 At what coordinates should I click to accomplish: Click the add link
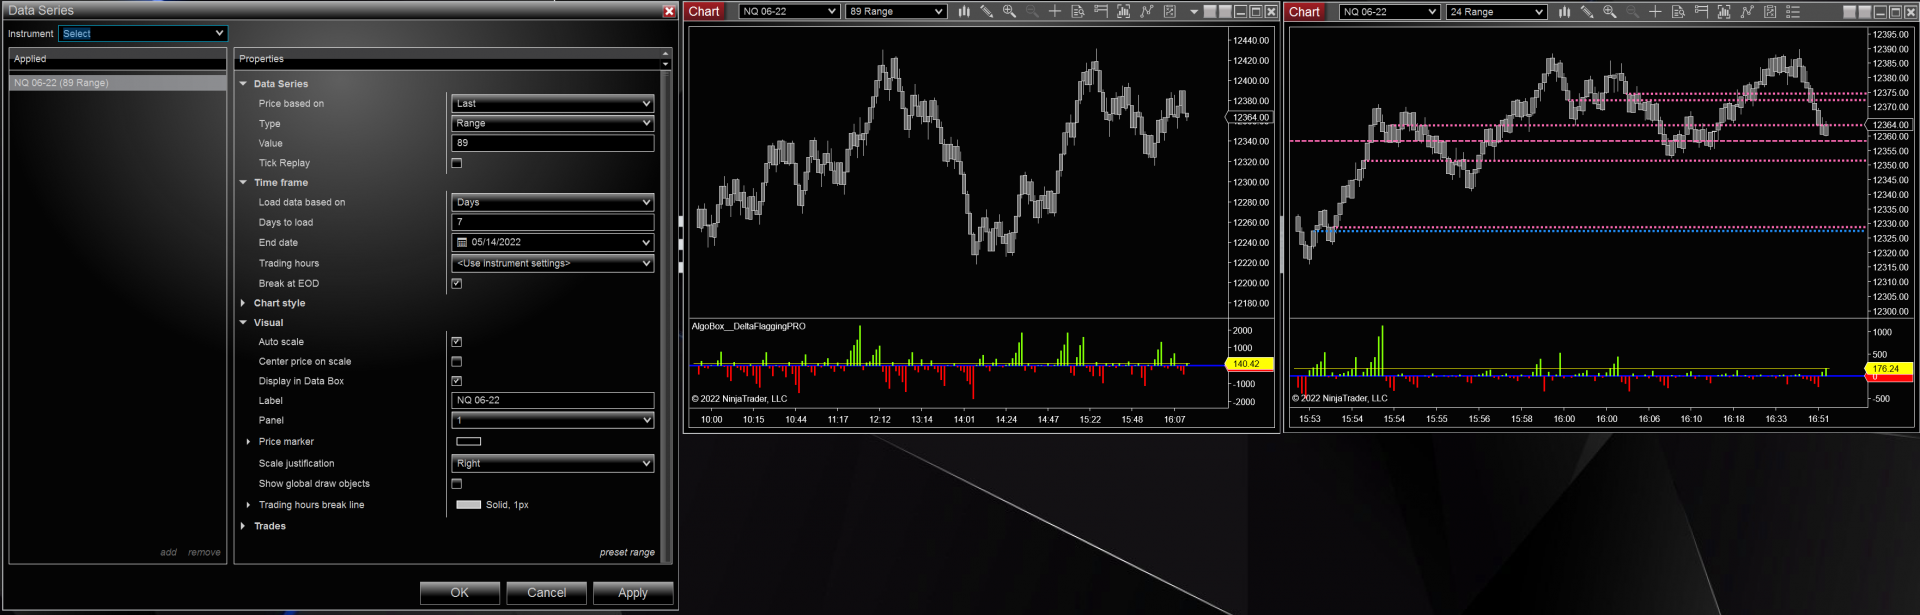coord(168,552)
